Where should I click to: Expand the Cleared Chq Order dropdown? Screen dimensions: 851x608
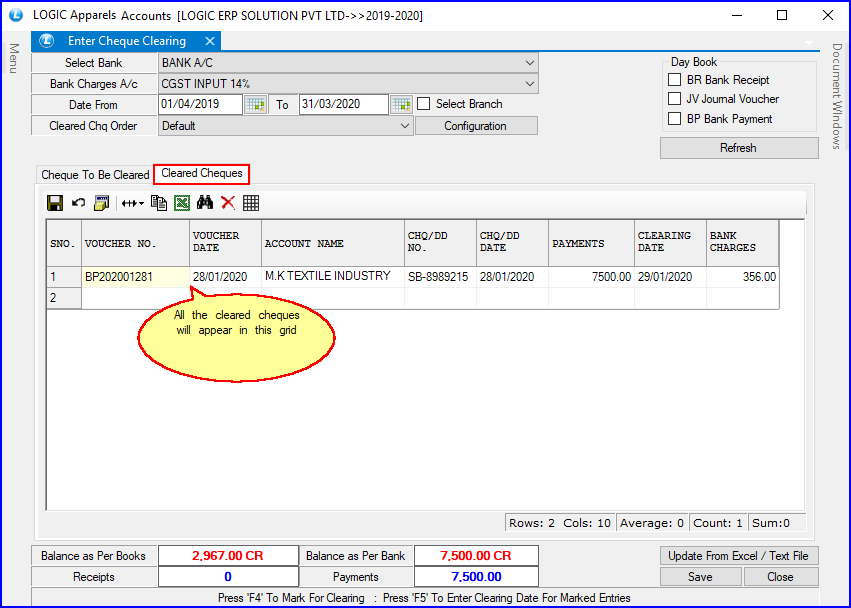(405, 126)
